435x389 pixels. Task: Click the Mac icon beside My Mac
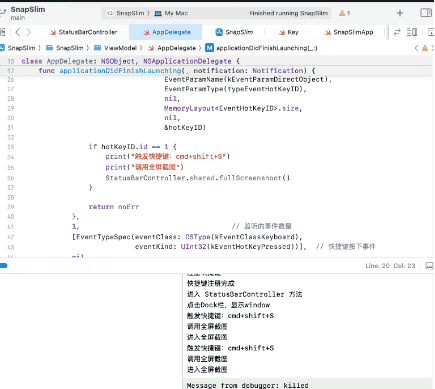tap(158, 13)
